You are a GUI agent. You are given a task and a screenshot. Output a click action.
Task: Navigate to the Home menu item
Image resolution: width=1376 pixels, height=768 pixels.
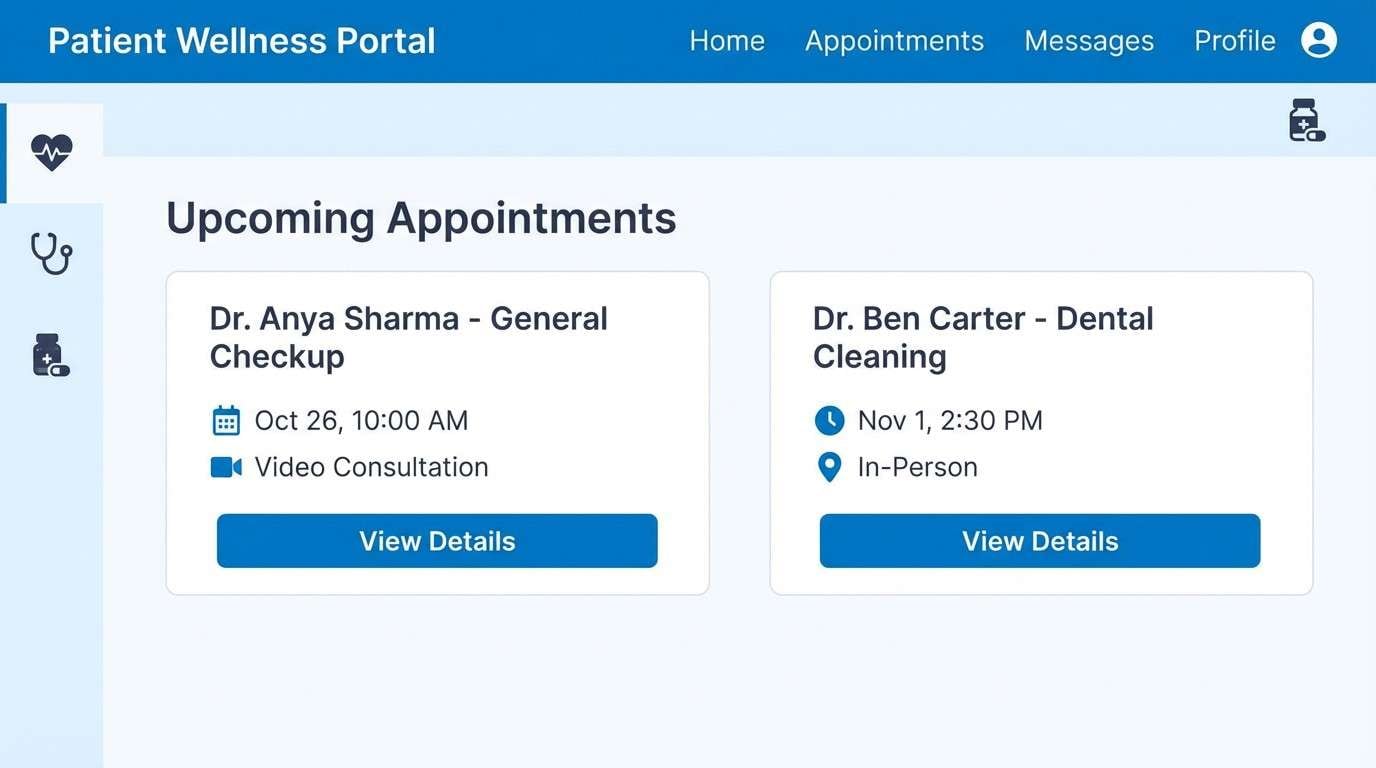[727, 41]
